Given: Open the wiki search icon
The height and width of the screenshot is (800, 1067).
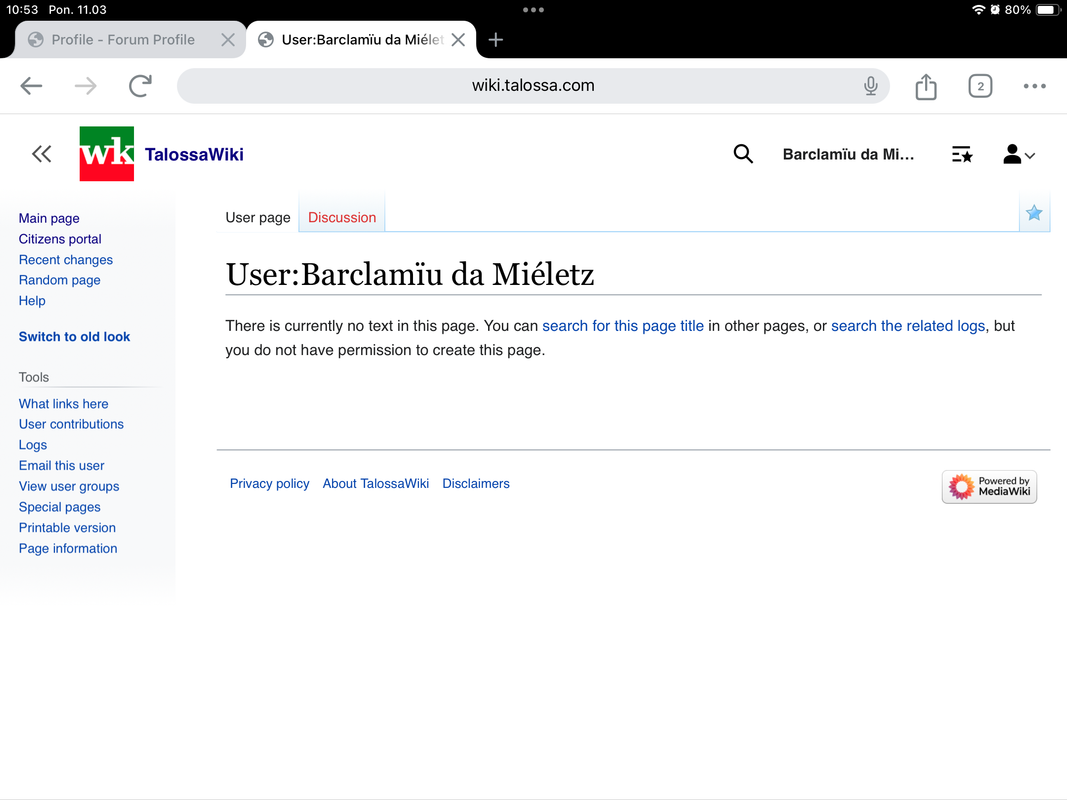Looking at the screenshot, I should click(743, 154).
